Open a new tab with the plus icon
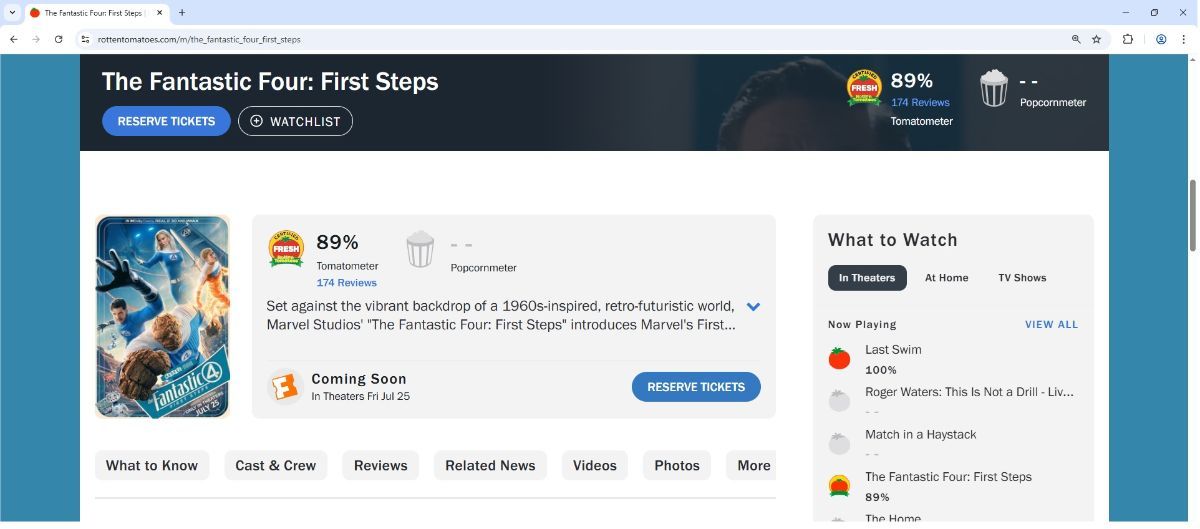 click(181, 13)
